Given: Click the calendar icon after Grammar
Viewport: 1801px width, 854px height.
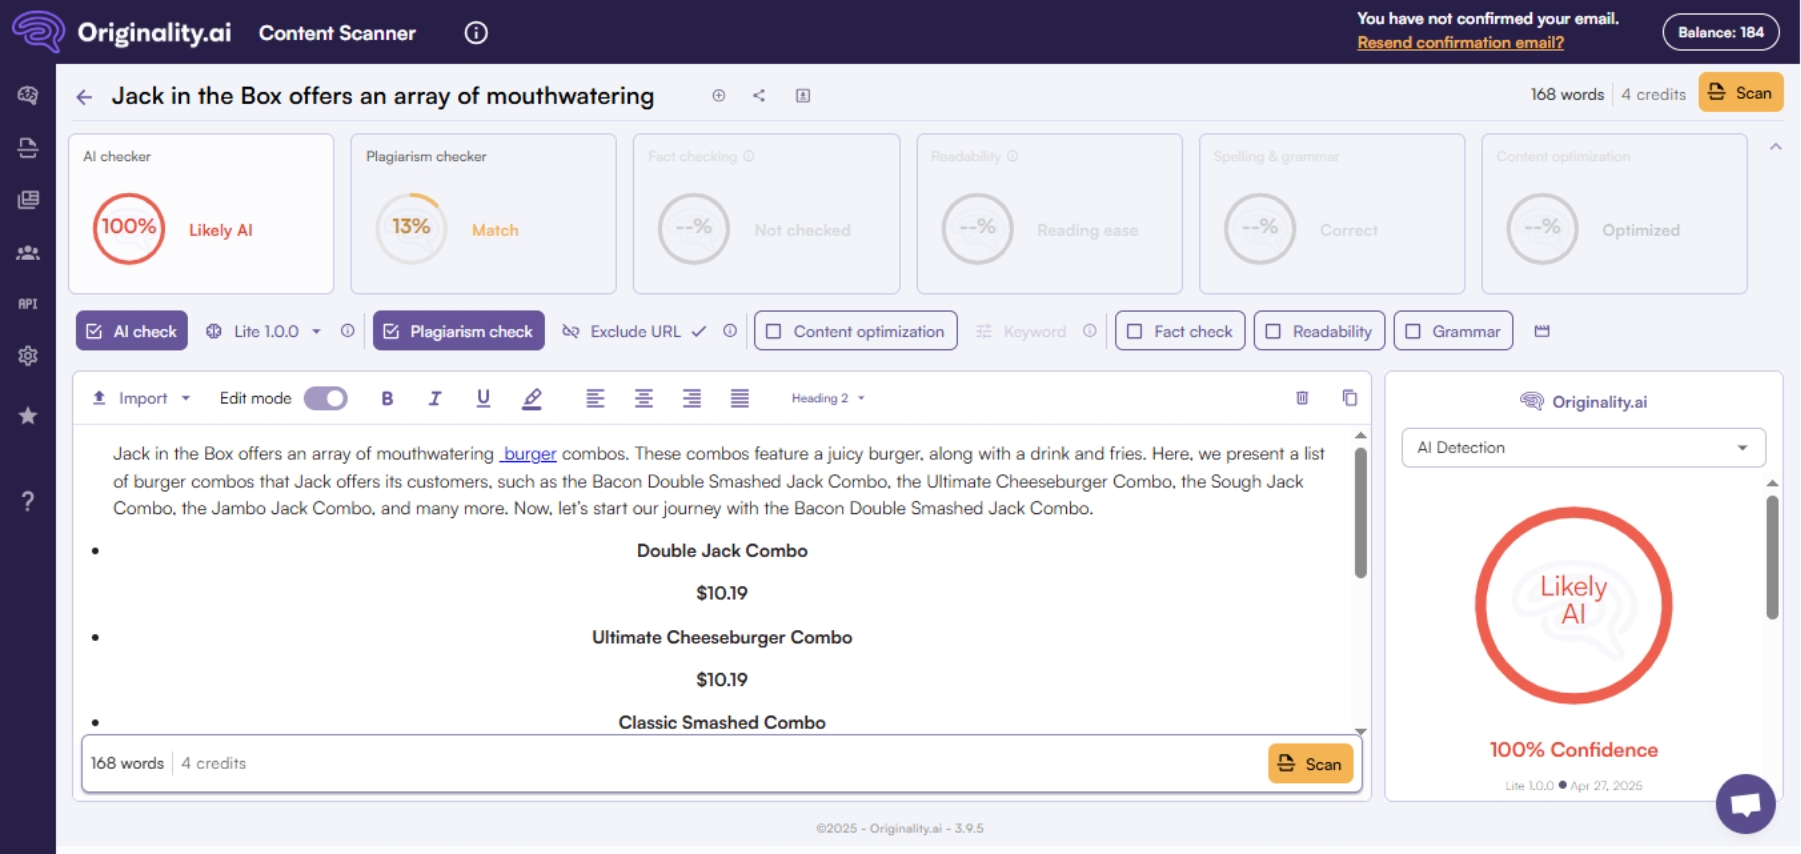Looking at the screenshot, I should coord(1542,331).
